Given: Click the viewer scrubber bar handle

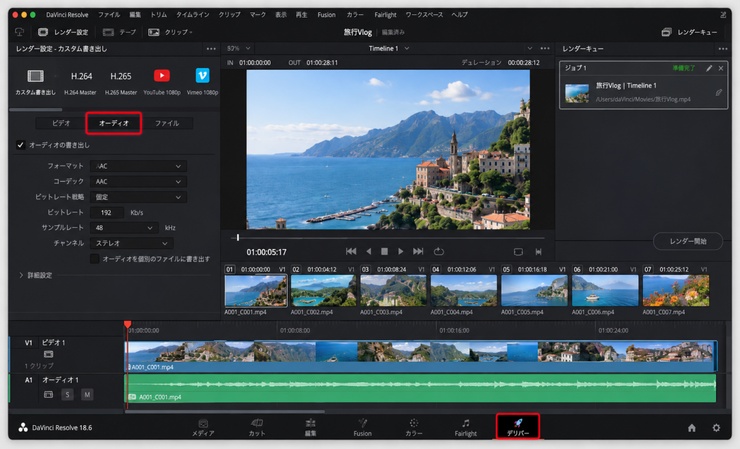Looking at the screenshot, I should click(x=238, y=237).
